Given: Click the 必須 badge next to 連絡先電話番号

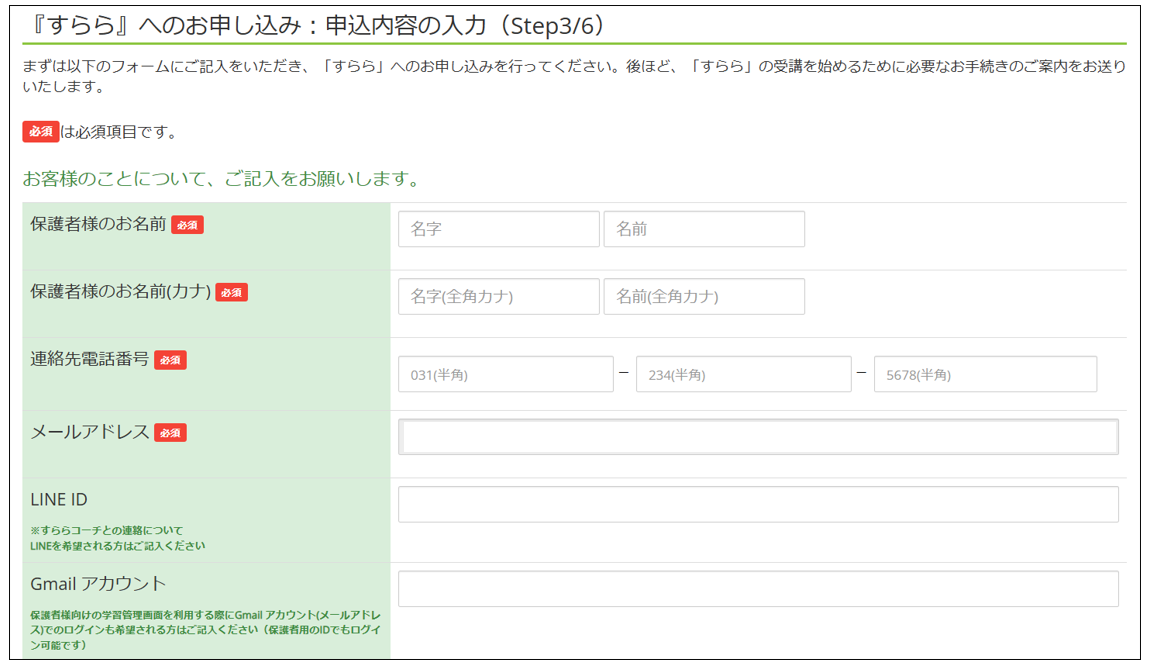Looking at the screenshot, I should coord(170,360).
